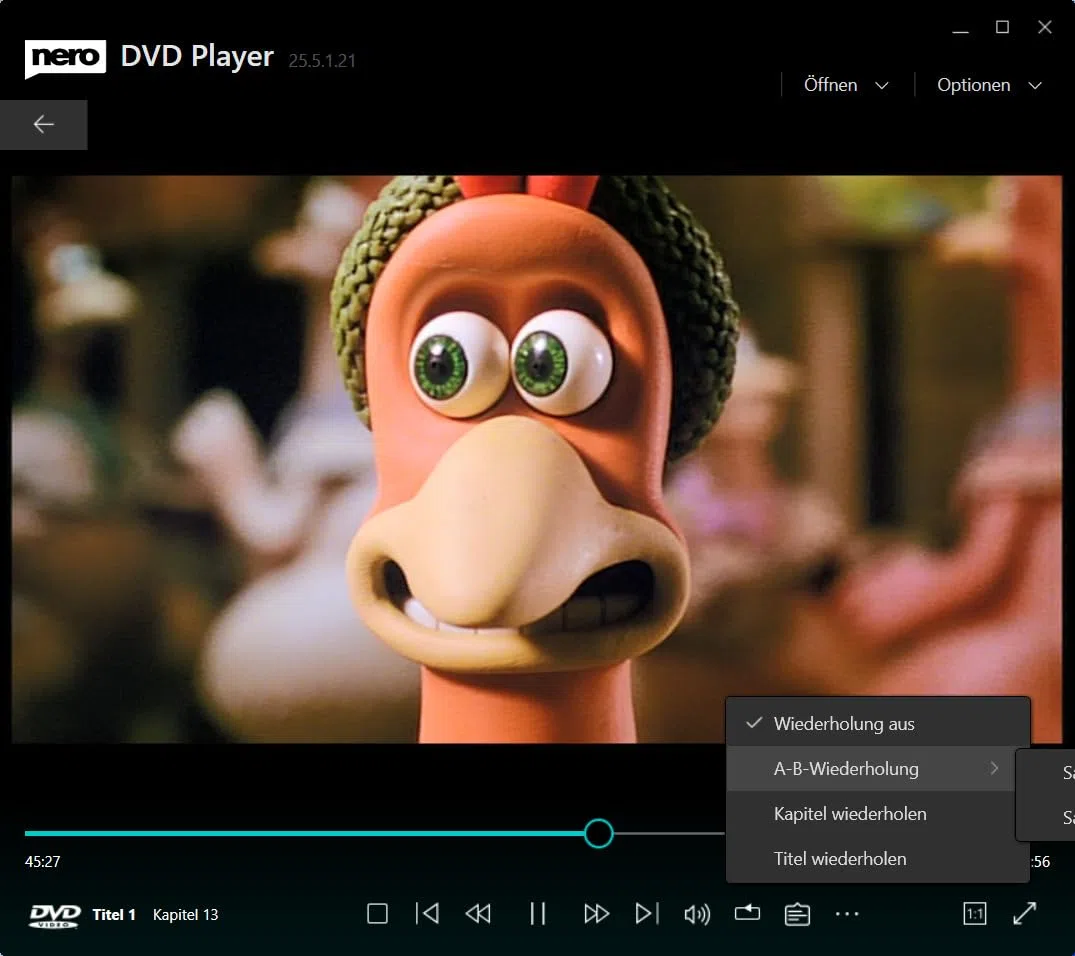Click the version number 25.5.1.21

point(322,61)
